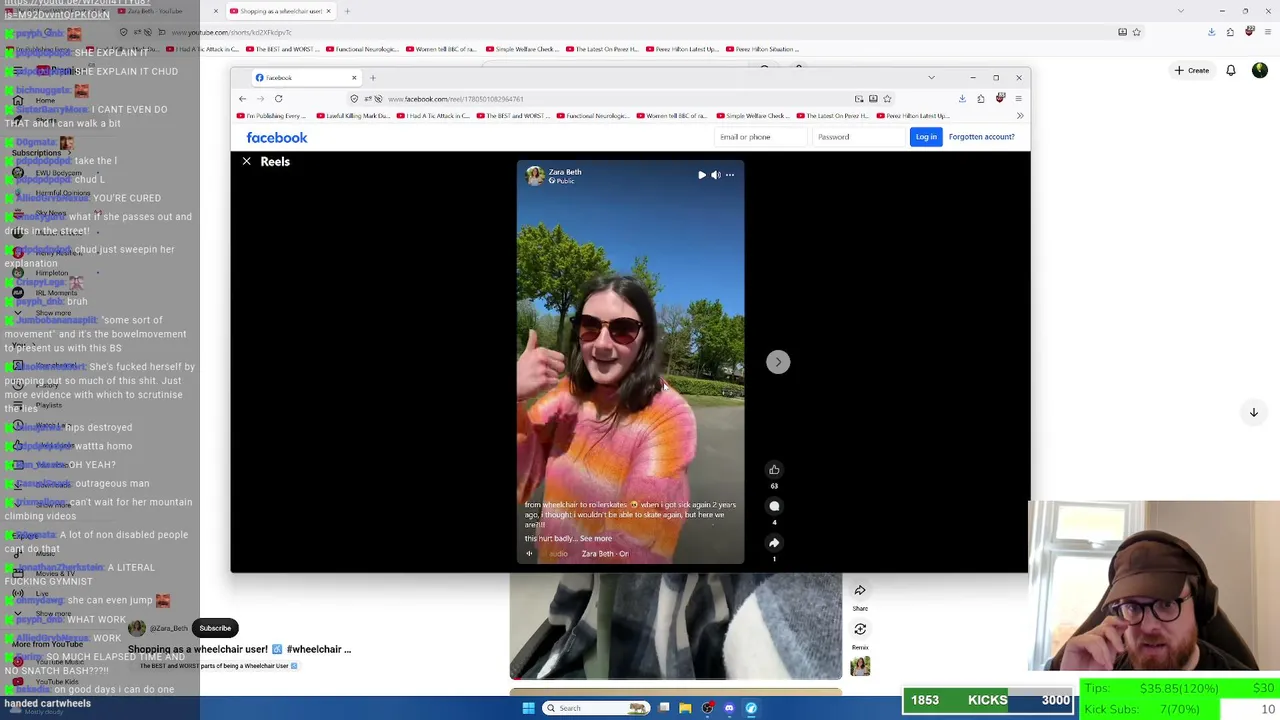Open Zara Beth's profile name on reel
The width and height of the screenshot is (1280, 720).
pos(565,172)
